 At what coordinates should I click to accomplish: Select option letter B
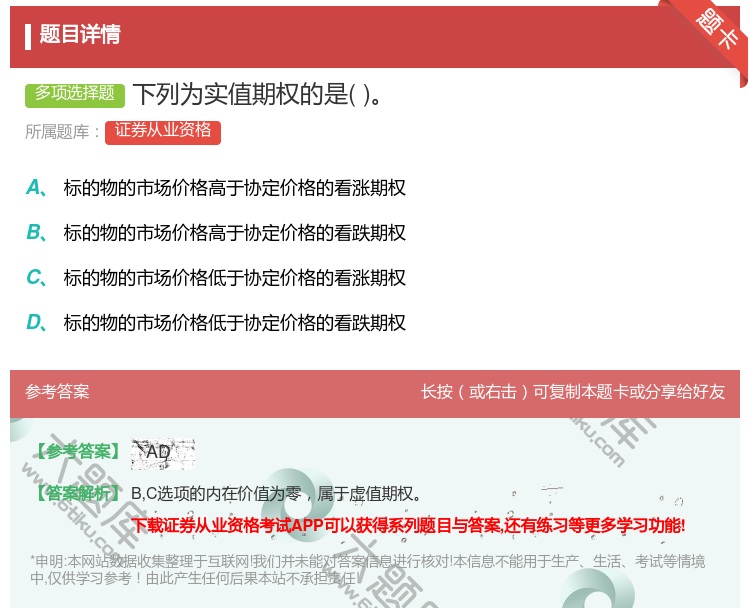pyautogui.click(x=35, y=232)
